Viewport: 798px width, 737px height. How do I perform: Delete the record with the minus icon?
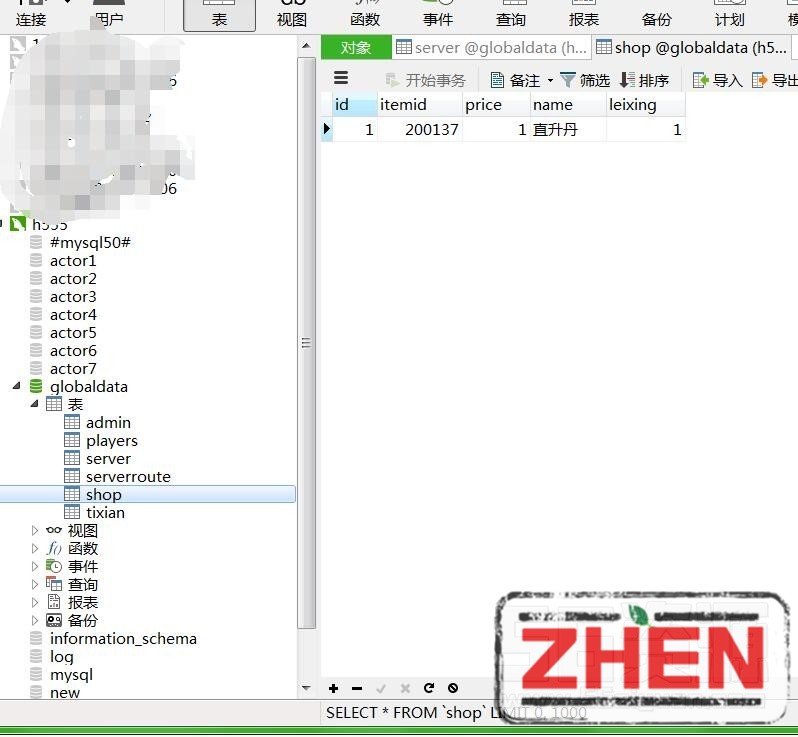pos(357,688)
